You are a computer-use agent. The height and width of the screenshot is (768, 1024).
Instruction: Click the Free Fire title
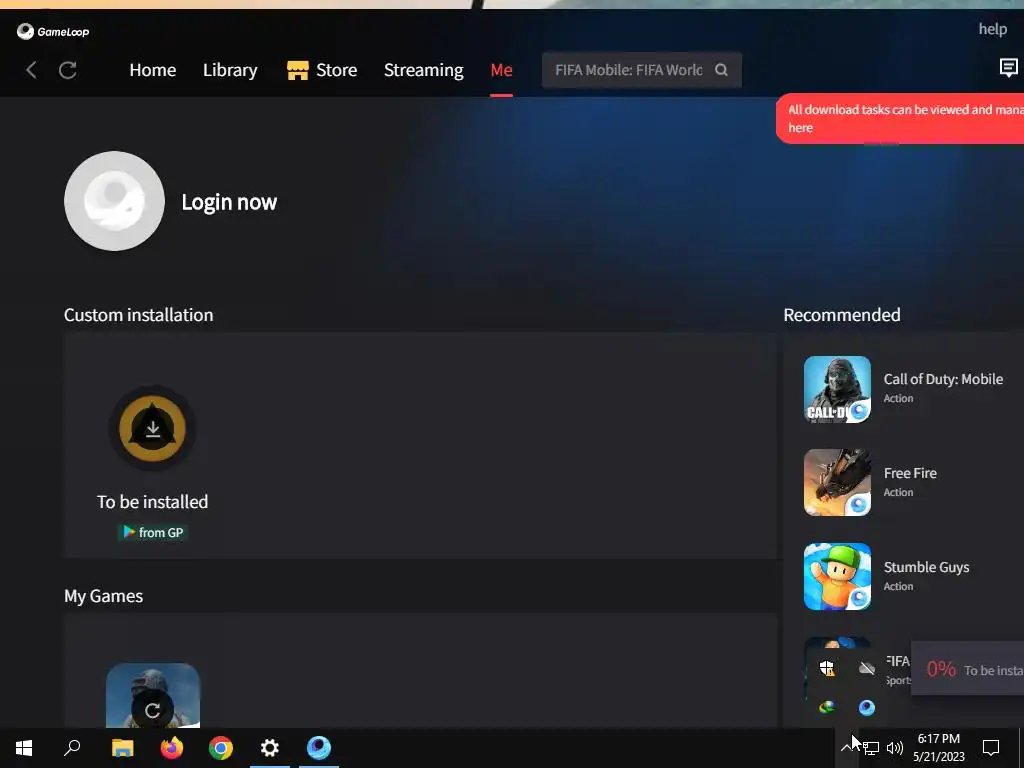tap(910, 473)
